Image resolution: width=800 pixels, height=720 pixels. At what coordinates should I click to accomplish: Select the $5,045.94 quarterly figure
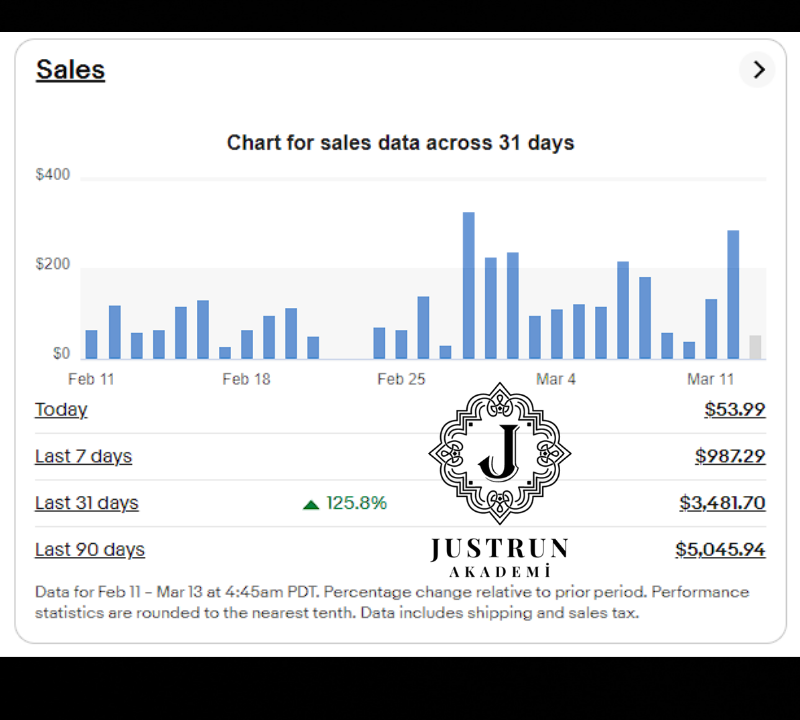click(x=721, y=549)
